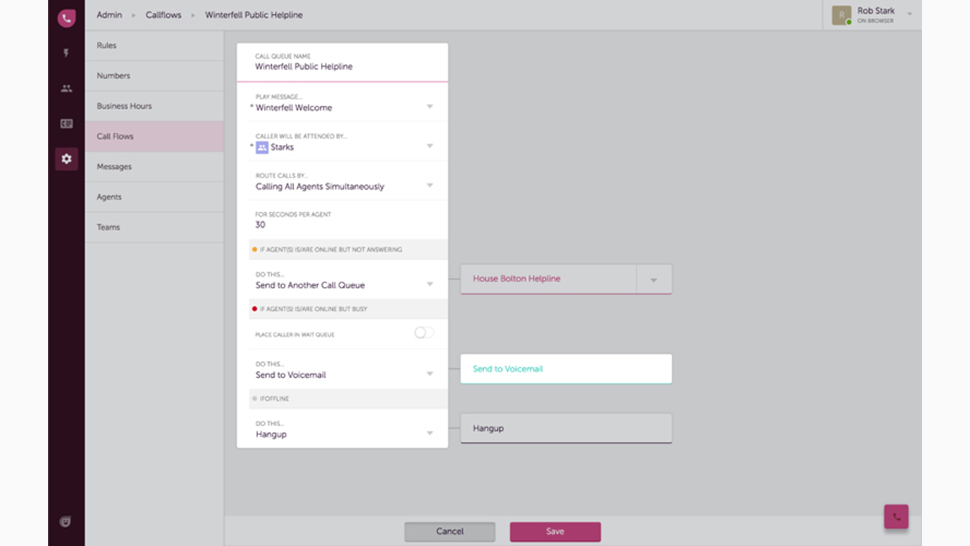This screenshot has height=546, width=970.
Task: Toggle Place Caller In Wait Queue switch
Action: 424,333
